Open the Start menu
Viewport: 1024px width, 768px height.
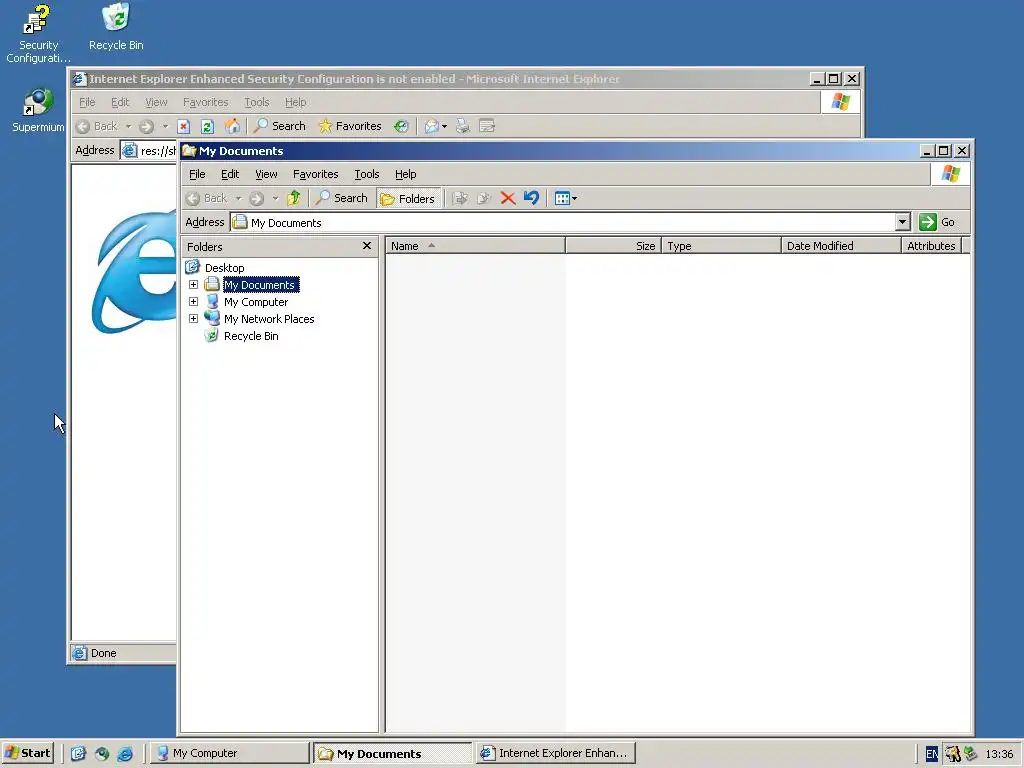(x=28, y=753)
